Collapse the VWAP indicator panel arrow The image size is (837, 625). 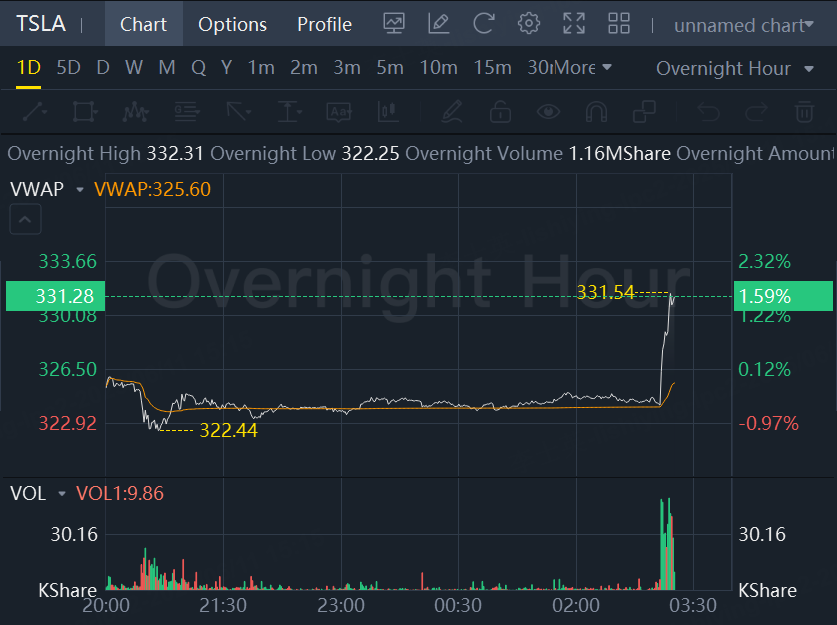coord(25,219)
